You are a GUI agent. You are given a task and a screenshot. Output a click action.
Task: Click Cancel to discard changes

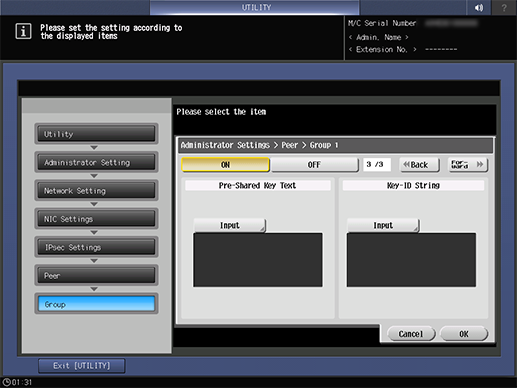[411, 334]
